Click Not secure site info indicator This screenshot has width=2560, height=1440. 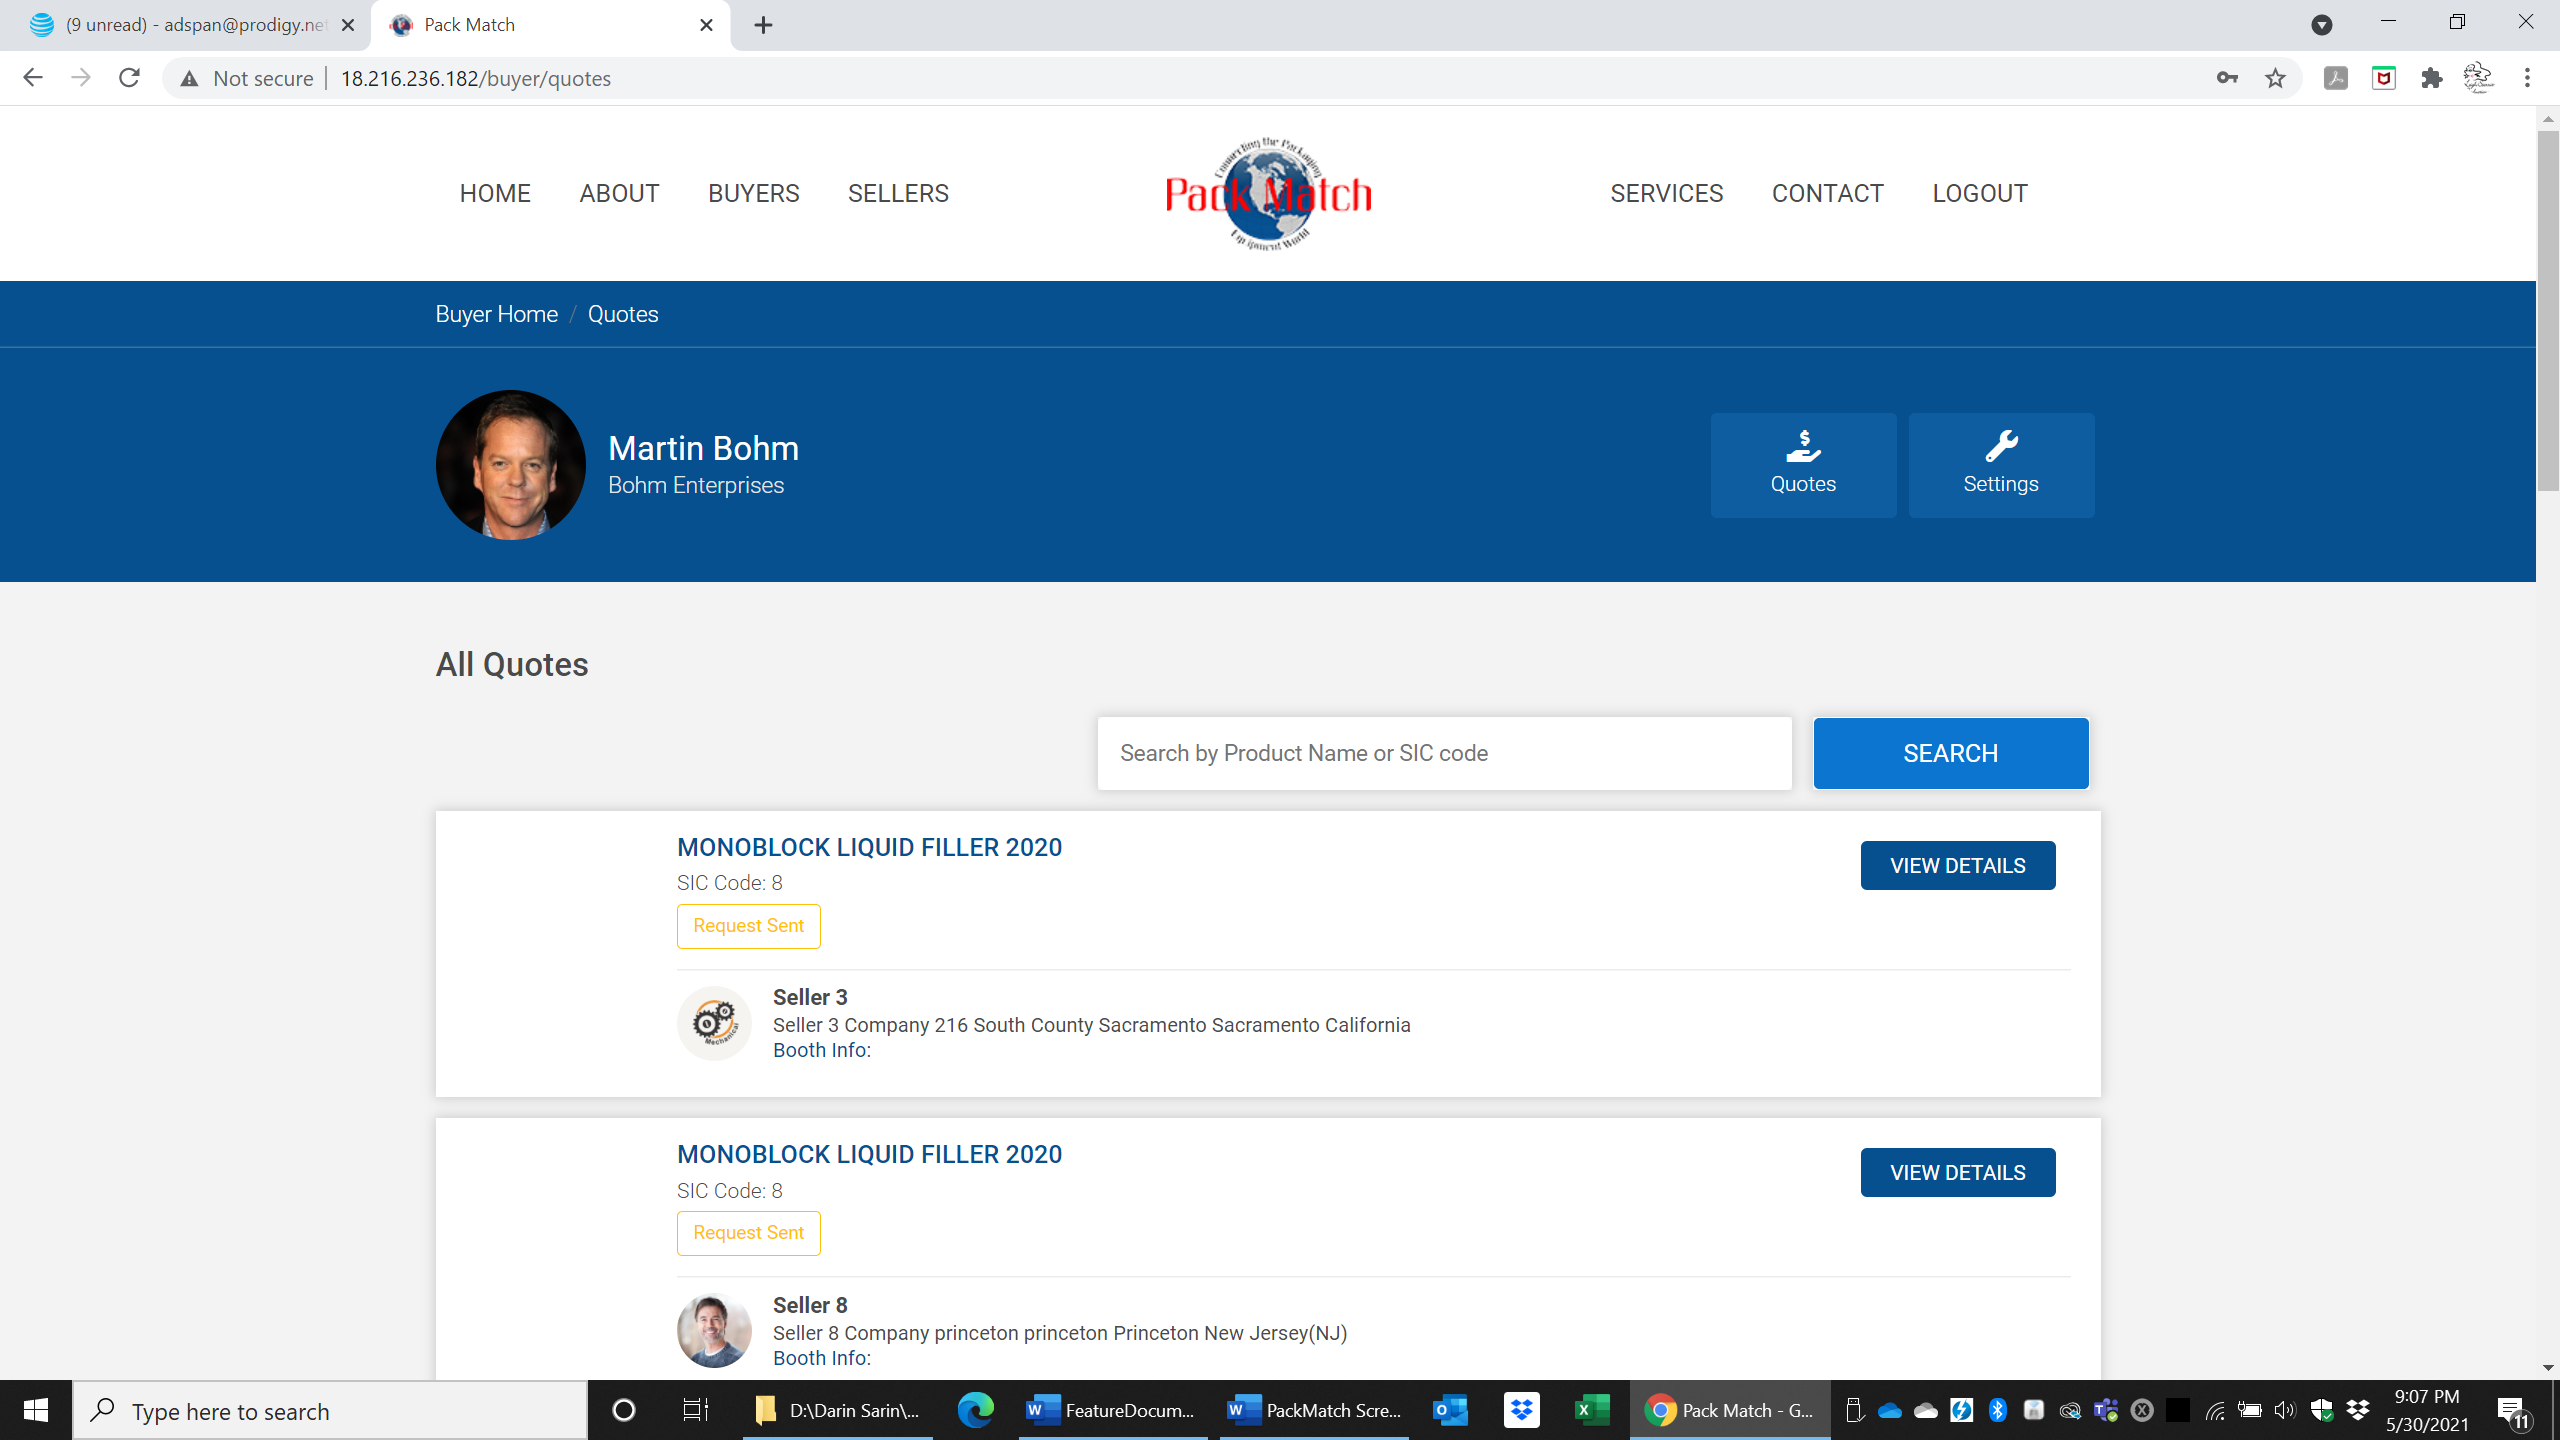(x=247, y=78)
